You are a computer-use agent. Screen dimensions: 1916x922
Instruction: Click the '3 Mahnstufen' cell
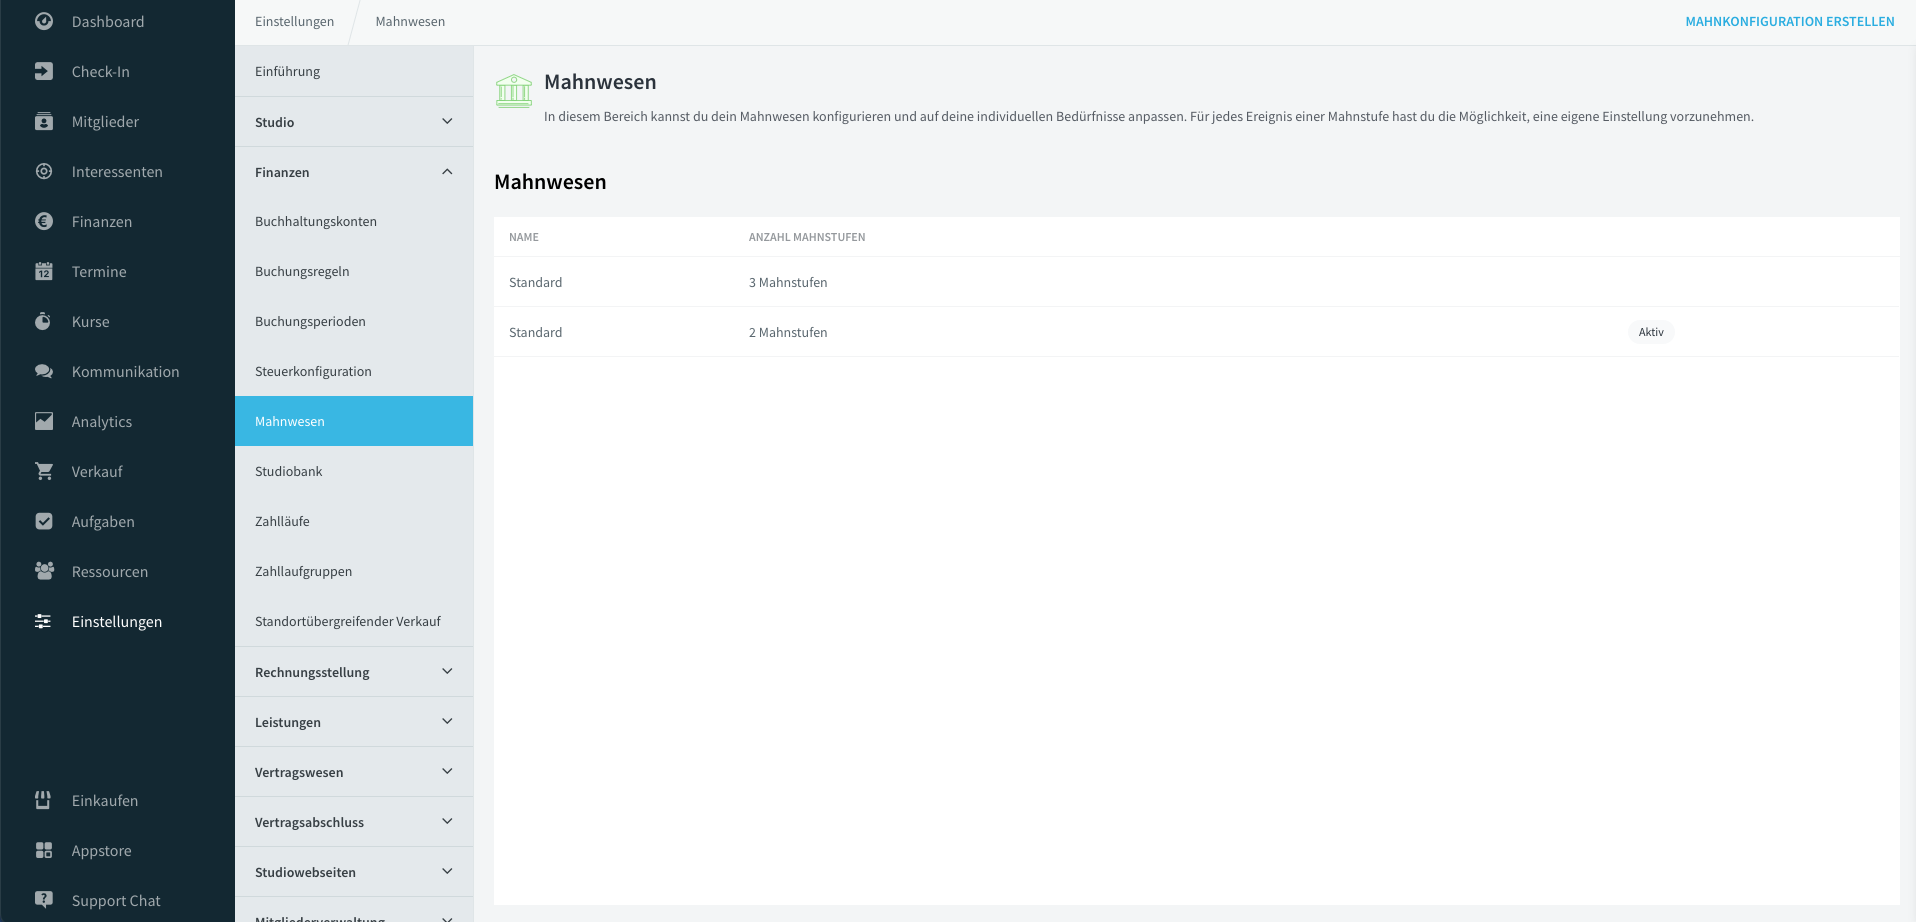pyautogui.click(x=788, y=282)
